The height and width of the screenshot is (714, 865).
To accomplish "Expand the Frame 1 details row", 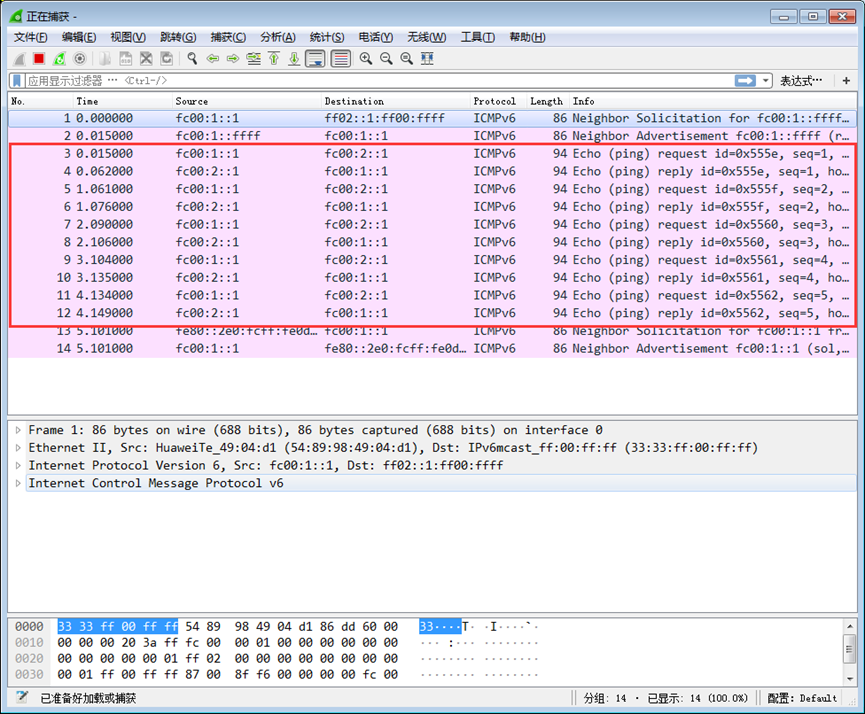I will [x=18, y=430].
